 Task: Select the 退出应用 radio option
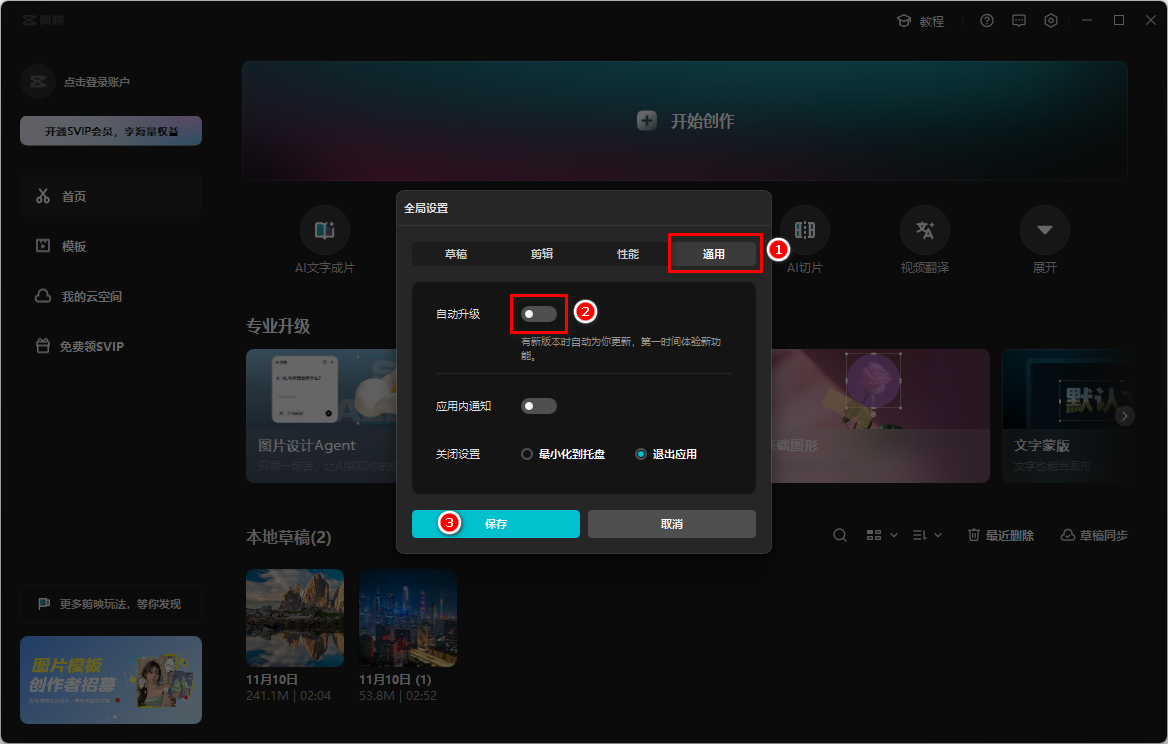click(641, 454)
